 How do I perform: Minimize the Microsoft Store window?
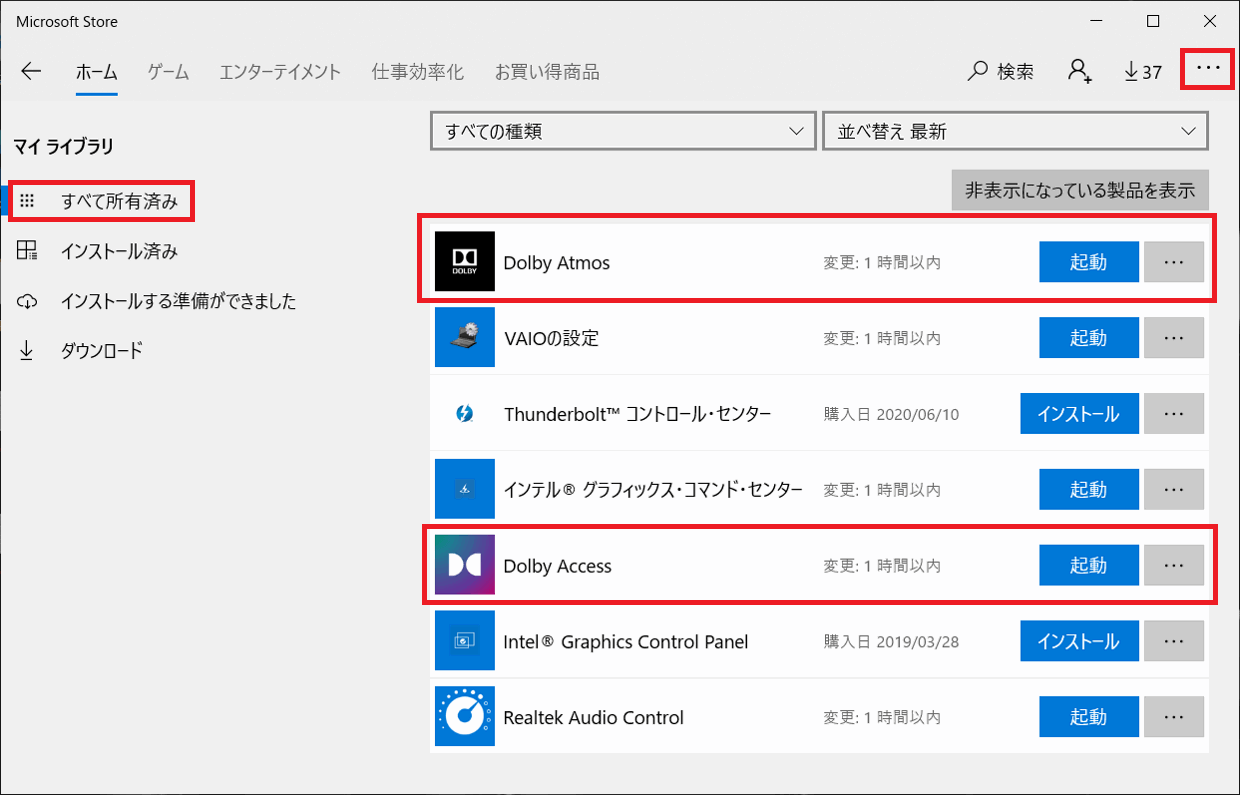pos(1096,21)
